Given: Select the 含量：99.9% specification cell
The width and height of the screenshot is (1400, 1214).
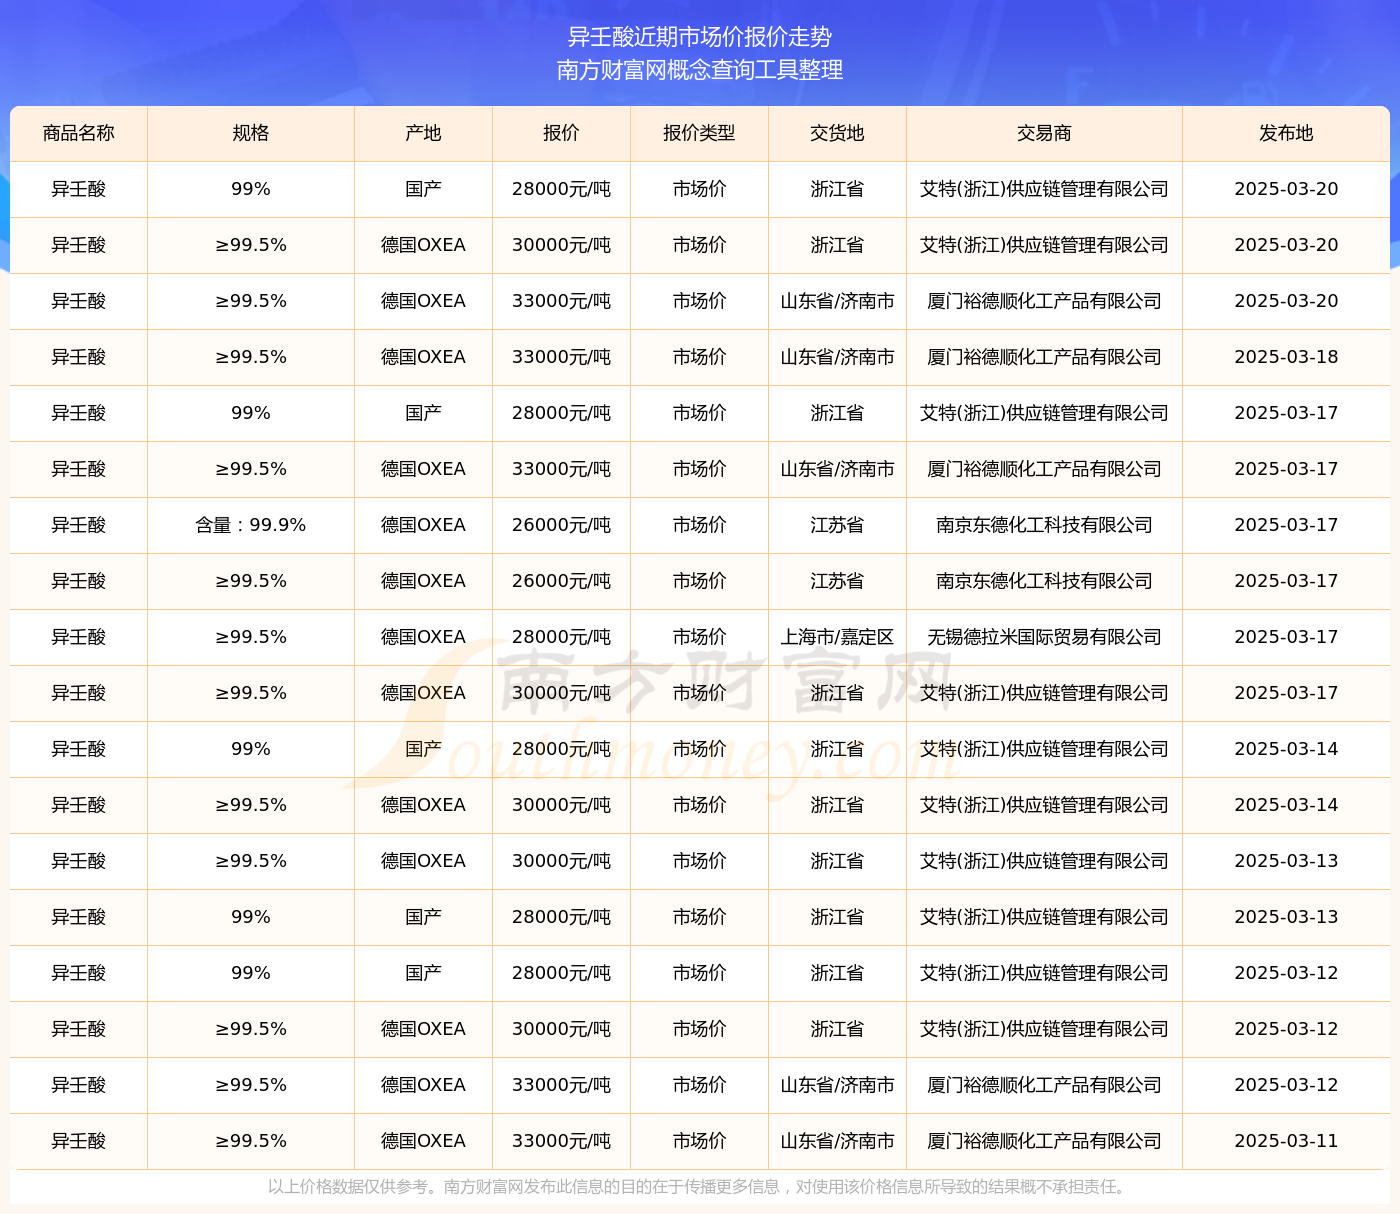Looking at the screenshot, I should point(251,525).
